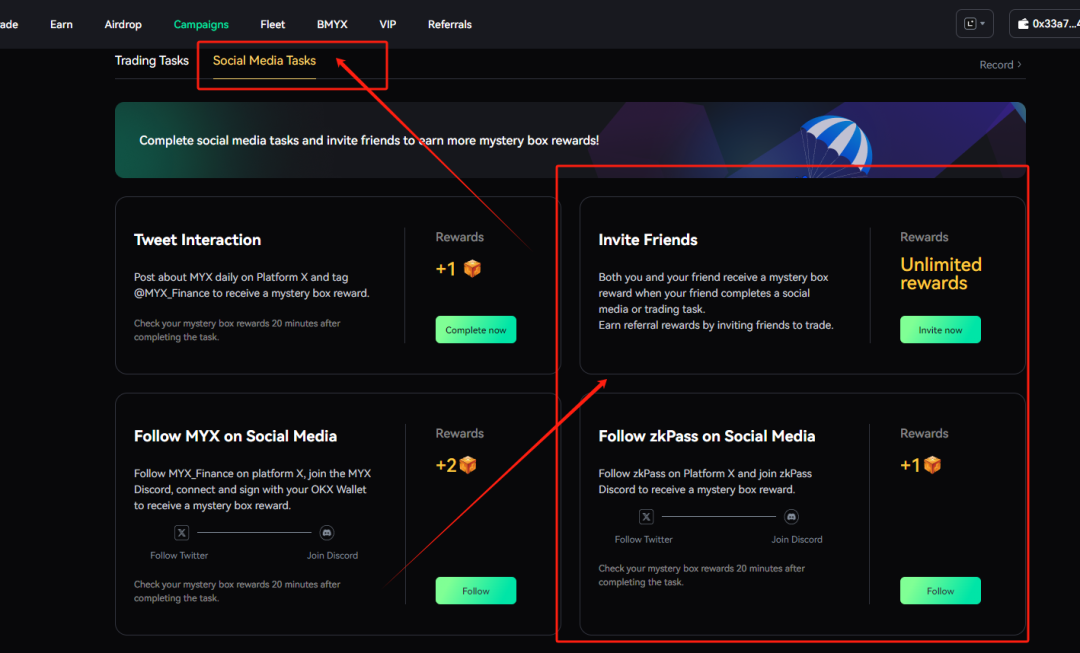Click the Unlimited rewards text
Viewport: 1080px width, 653px height.
tap(941, 274)
